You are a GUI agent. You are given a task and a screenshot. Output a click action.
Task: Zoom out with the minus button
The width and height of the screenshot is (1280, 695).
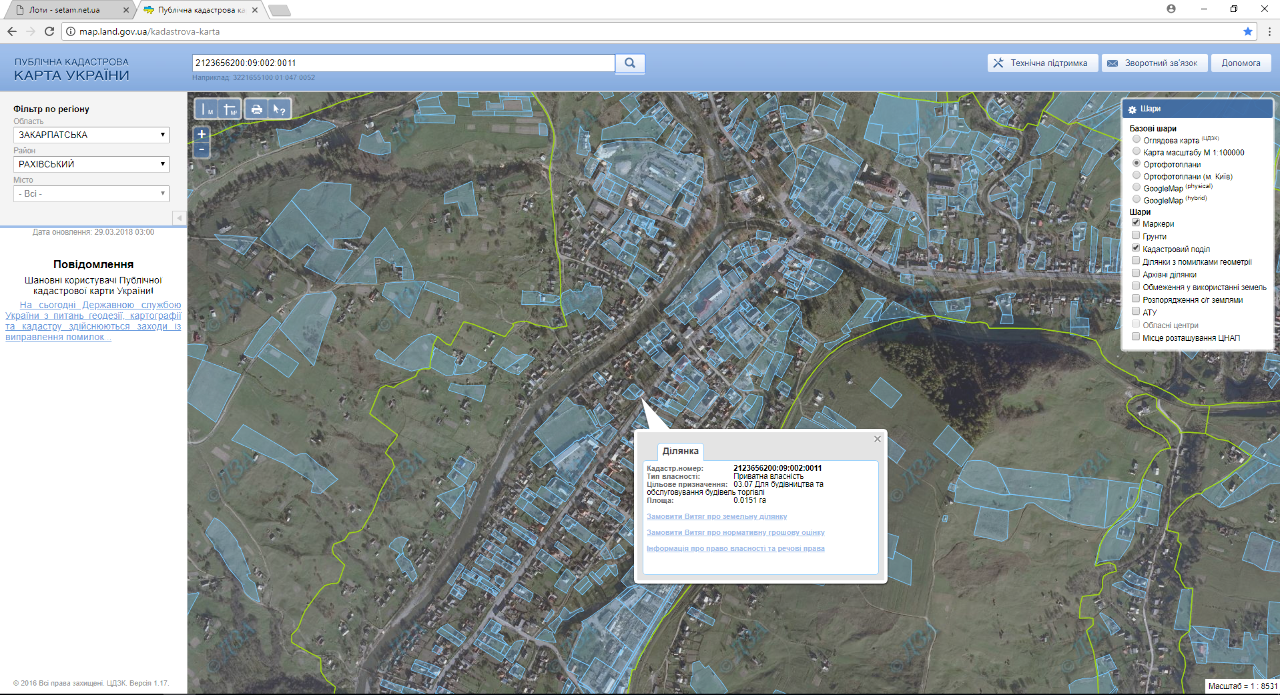coord(202,149)
